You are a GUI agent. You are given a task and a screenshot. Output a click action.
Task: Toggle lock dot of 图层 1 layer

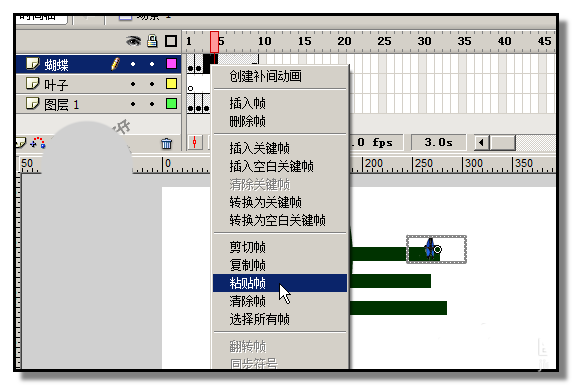point(152,104)
